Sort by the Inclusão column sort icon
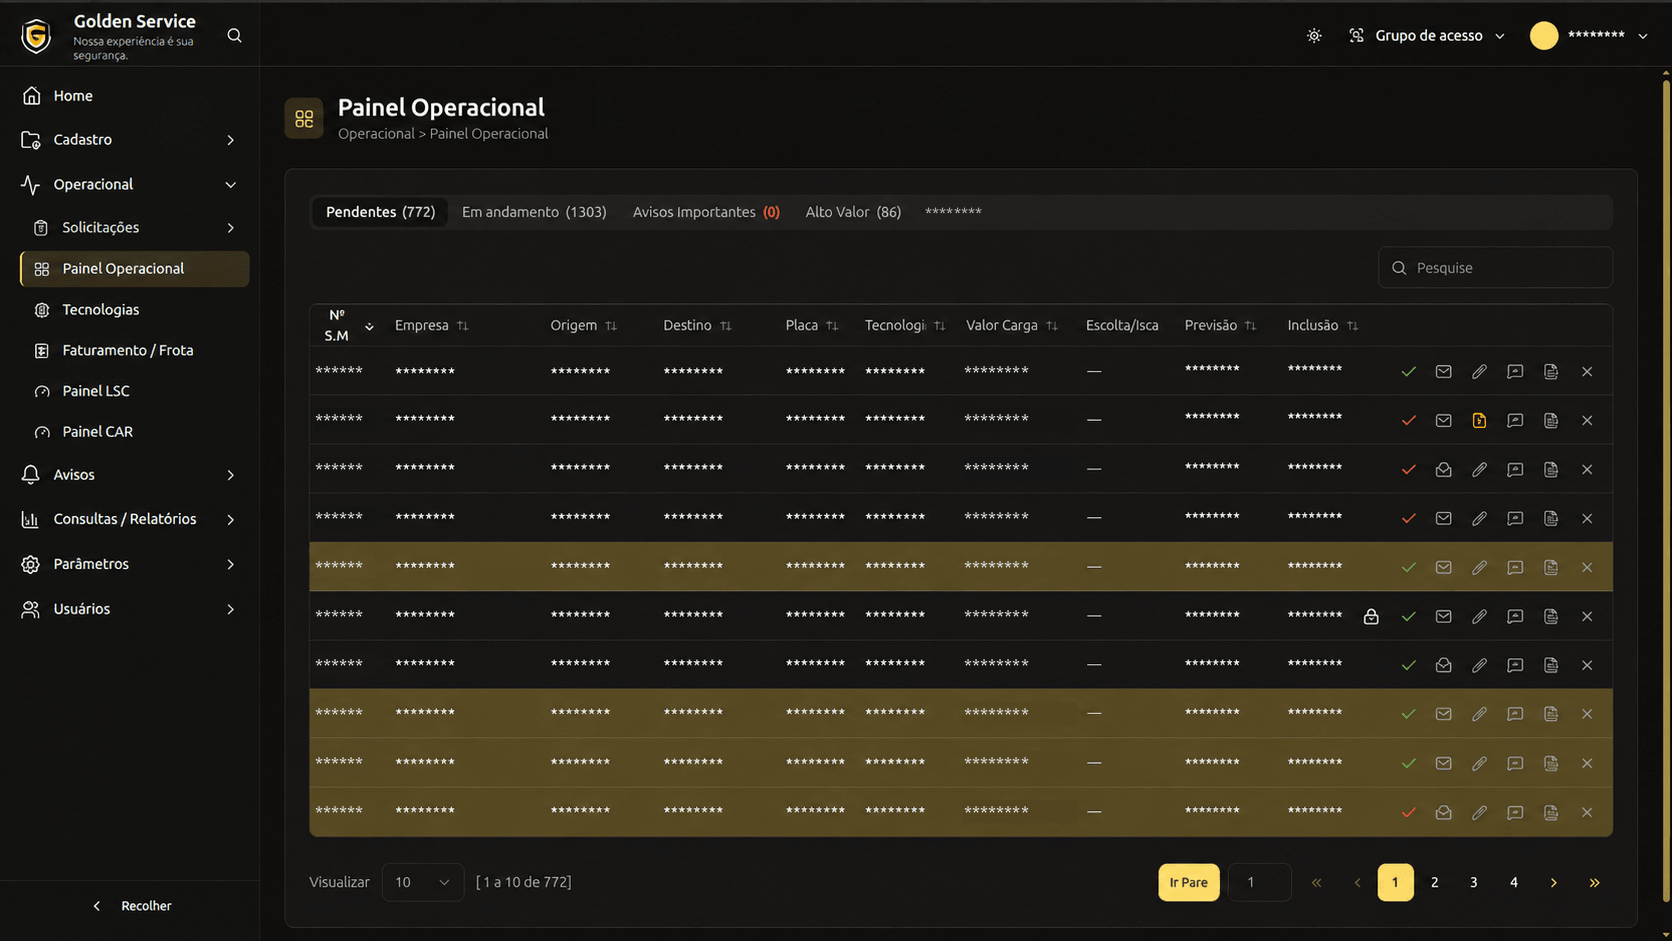1672x941 pixels. (1352, 326)
